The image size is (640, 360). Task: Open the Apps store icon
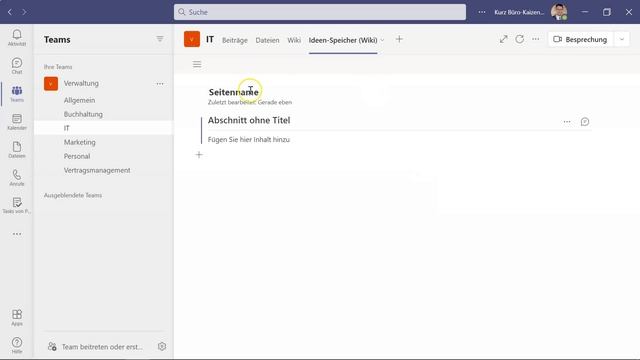(17, 317)
